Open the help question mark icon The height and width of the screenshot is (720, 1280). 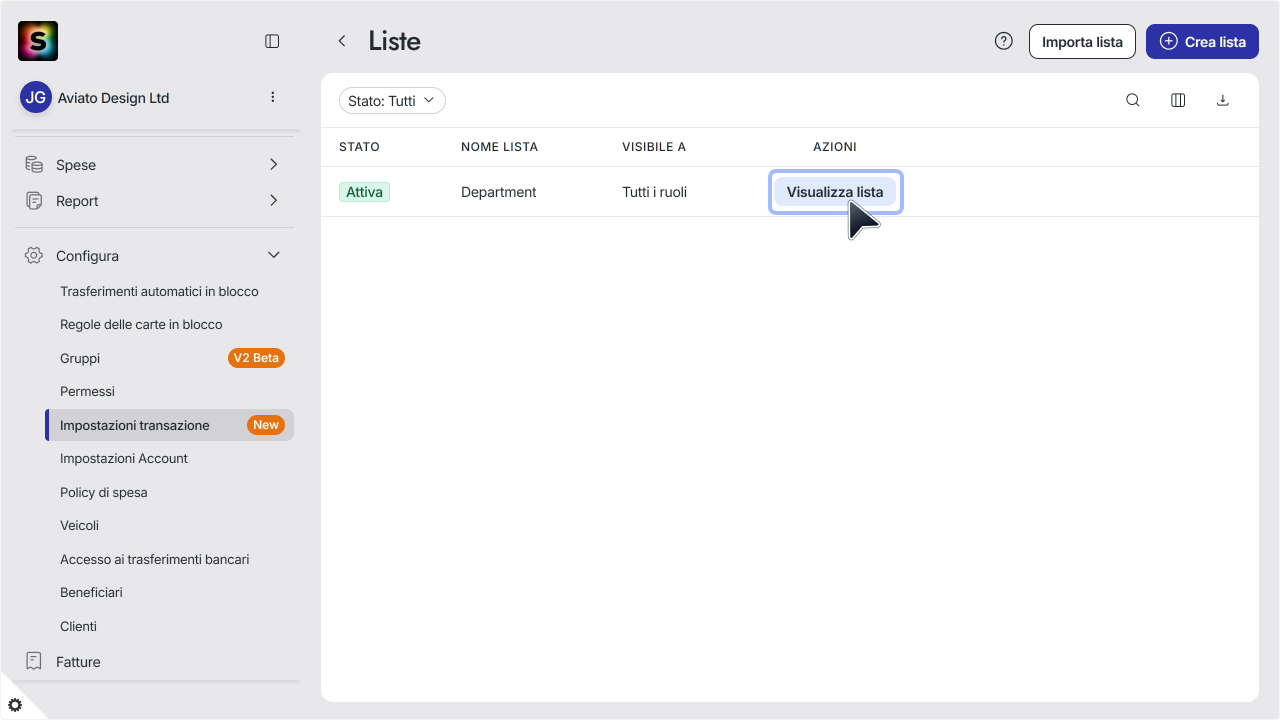(x=1004, y=41)
